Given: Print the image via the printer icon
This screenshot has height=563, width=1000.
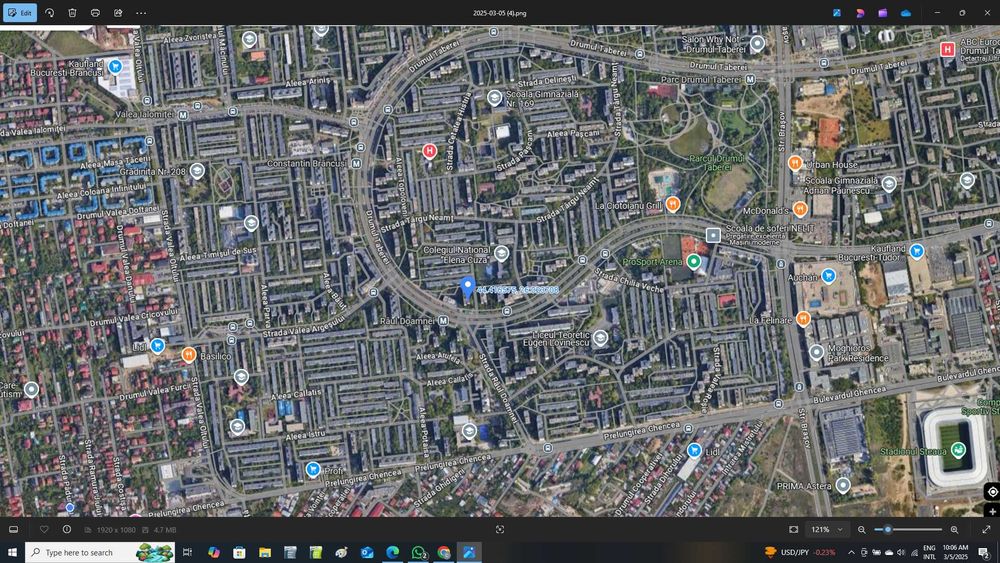Looking at the screenshot, I should pos(96,13).
